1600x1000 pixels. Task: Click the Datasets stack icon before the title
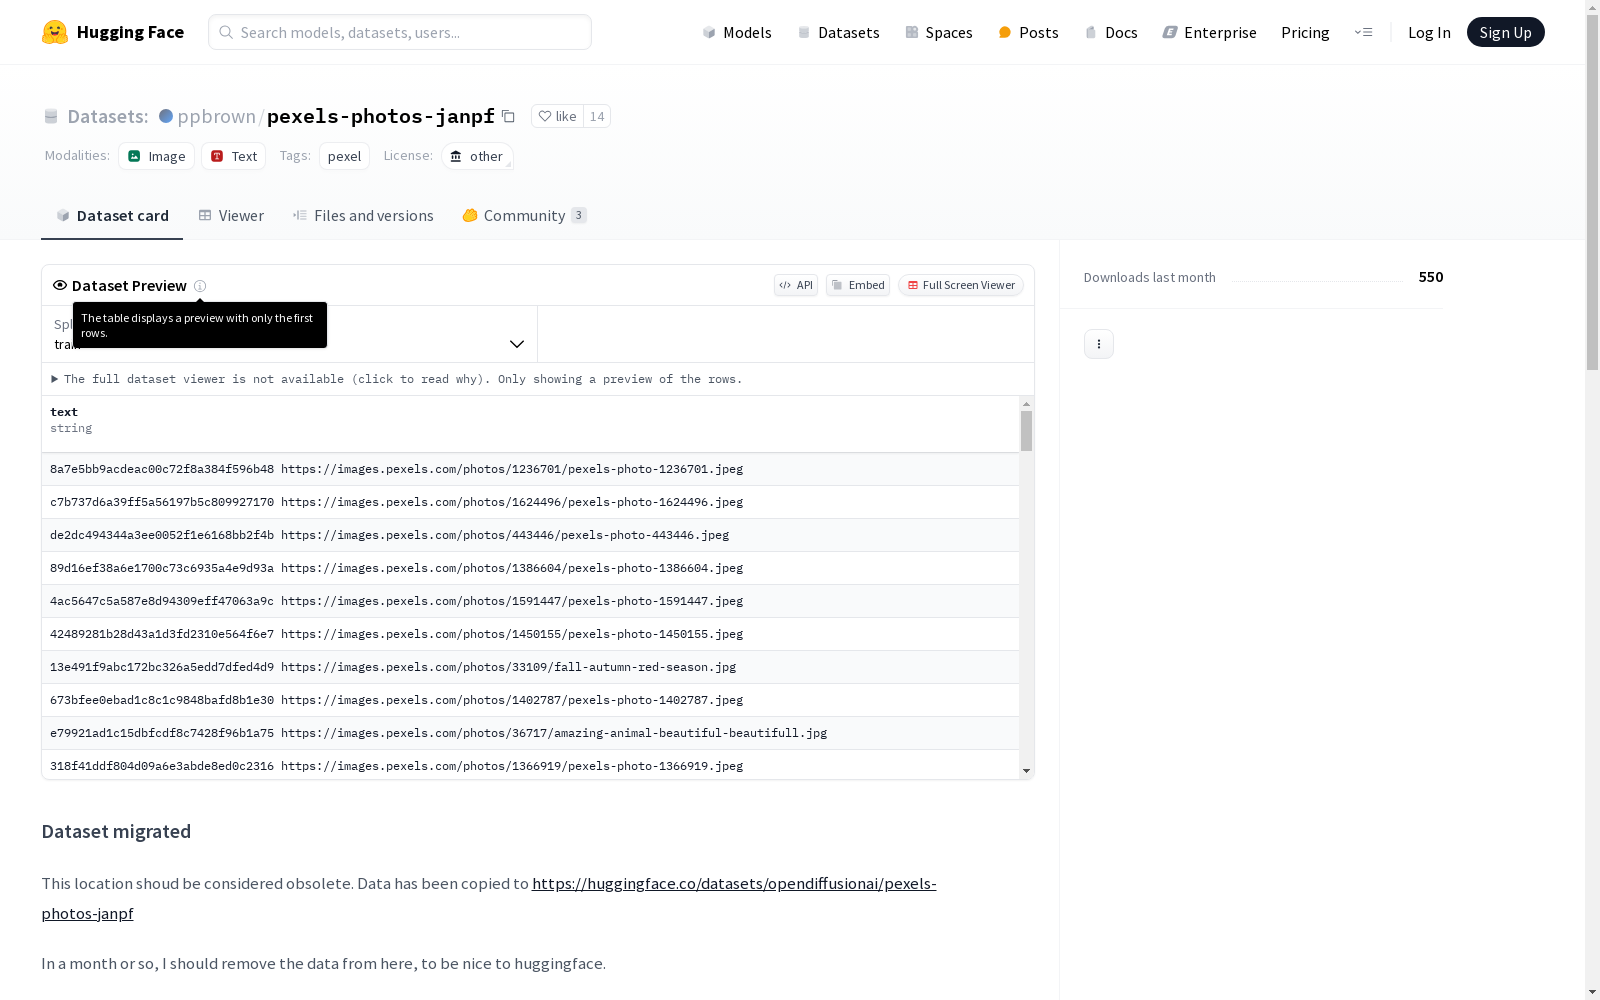click(51, 116)
